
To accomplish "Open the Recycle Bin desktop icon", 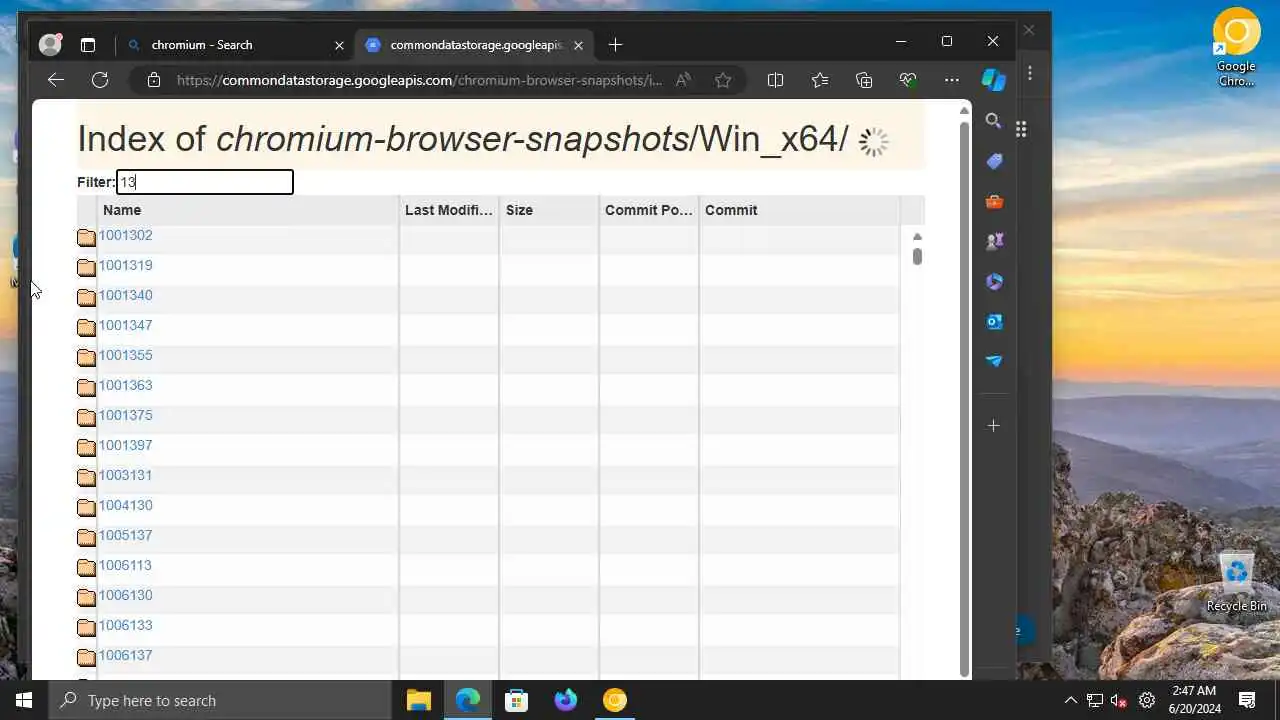I will coord(1237,582).
